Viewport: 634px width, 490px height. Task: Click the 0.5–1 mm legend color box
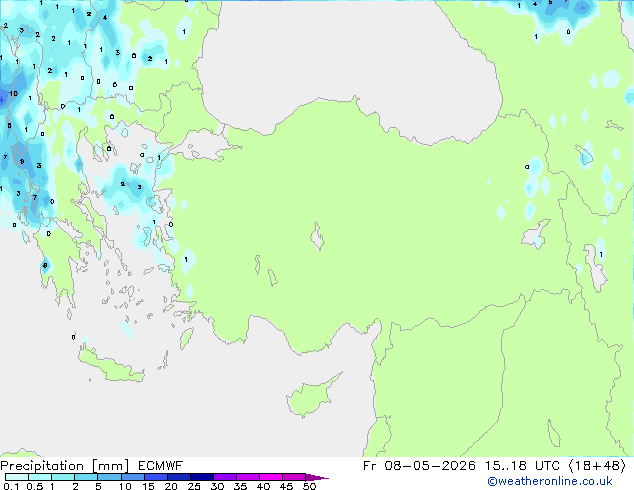[x=40, y=477]
